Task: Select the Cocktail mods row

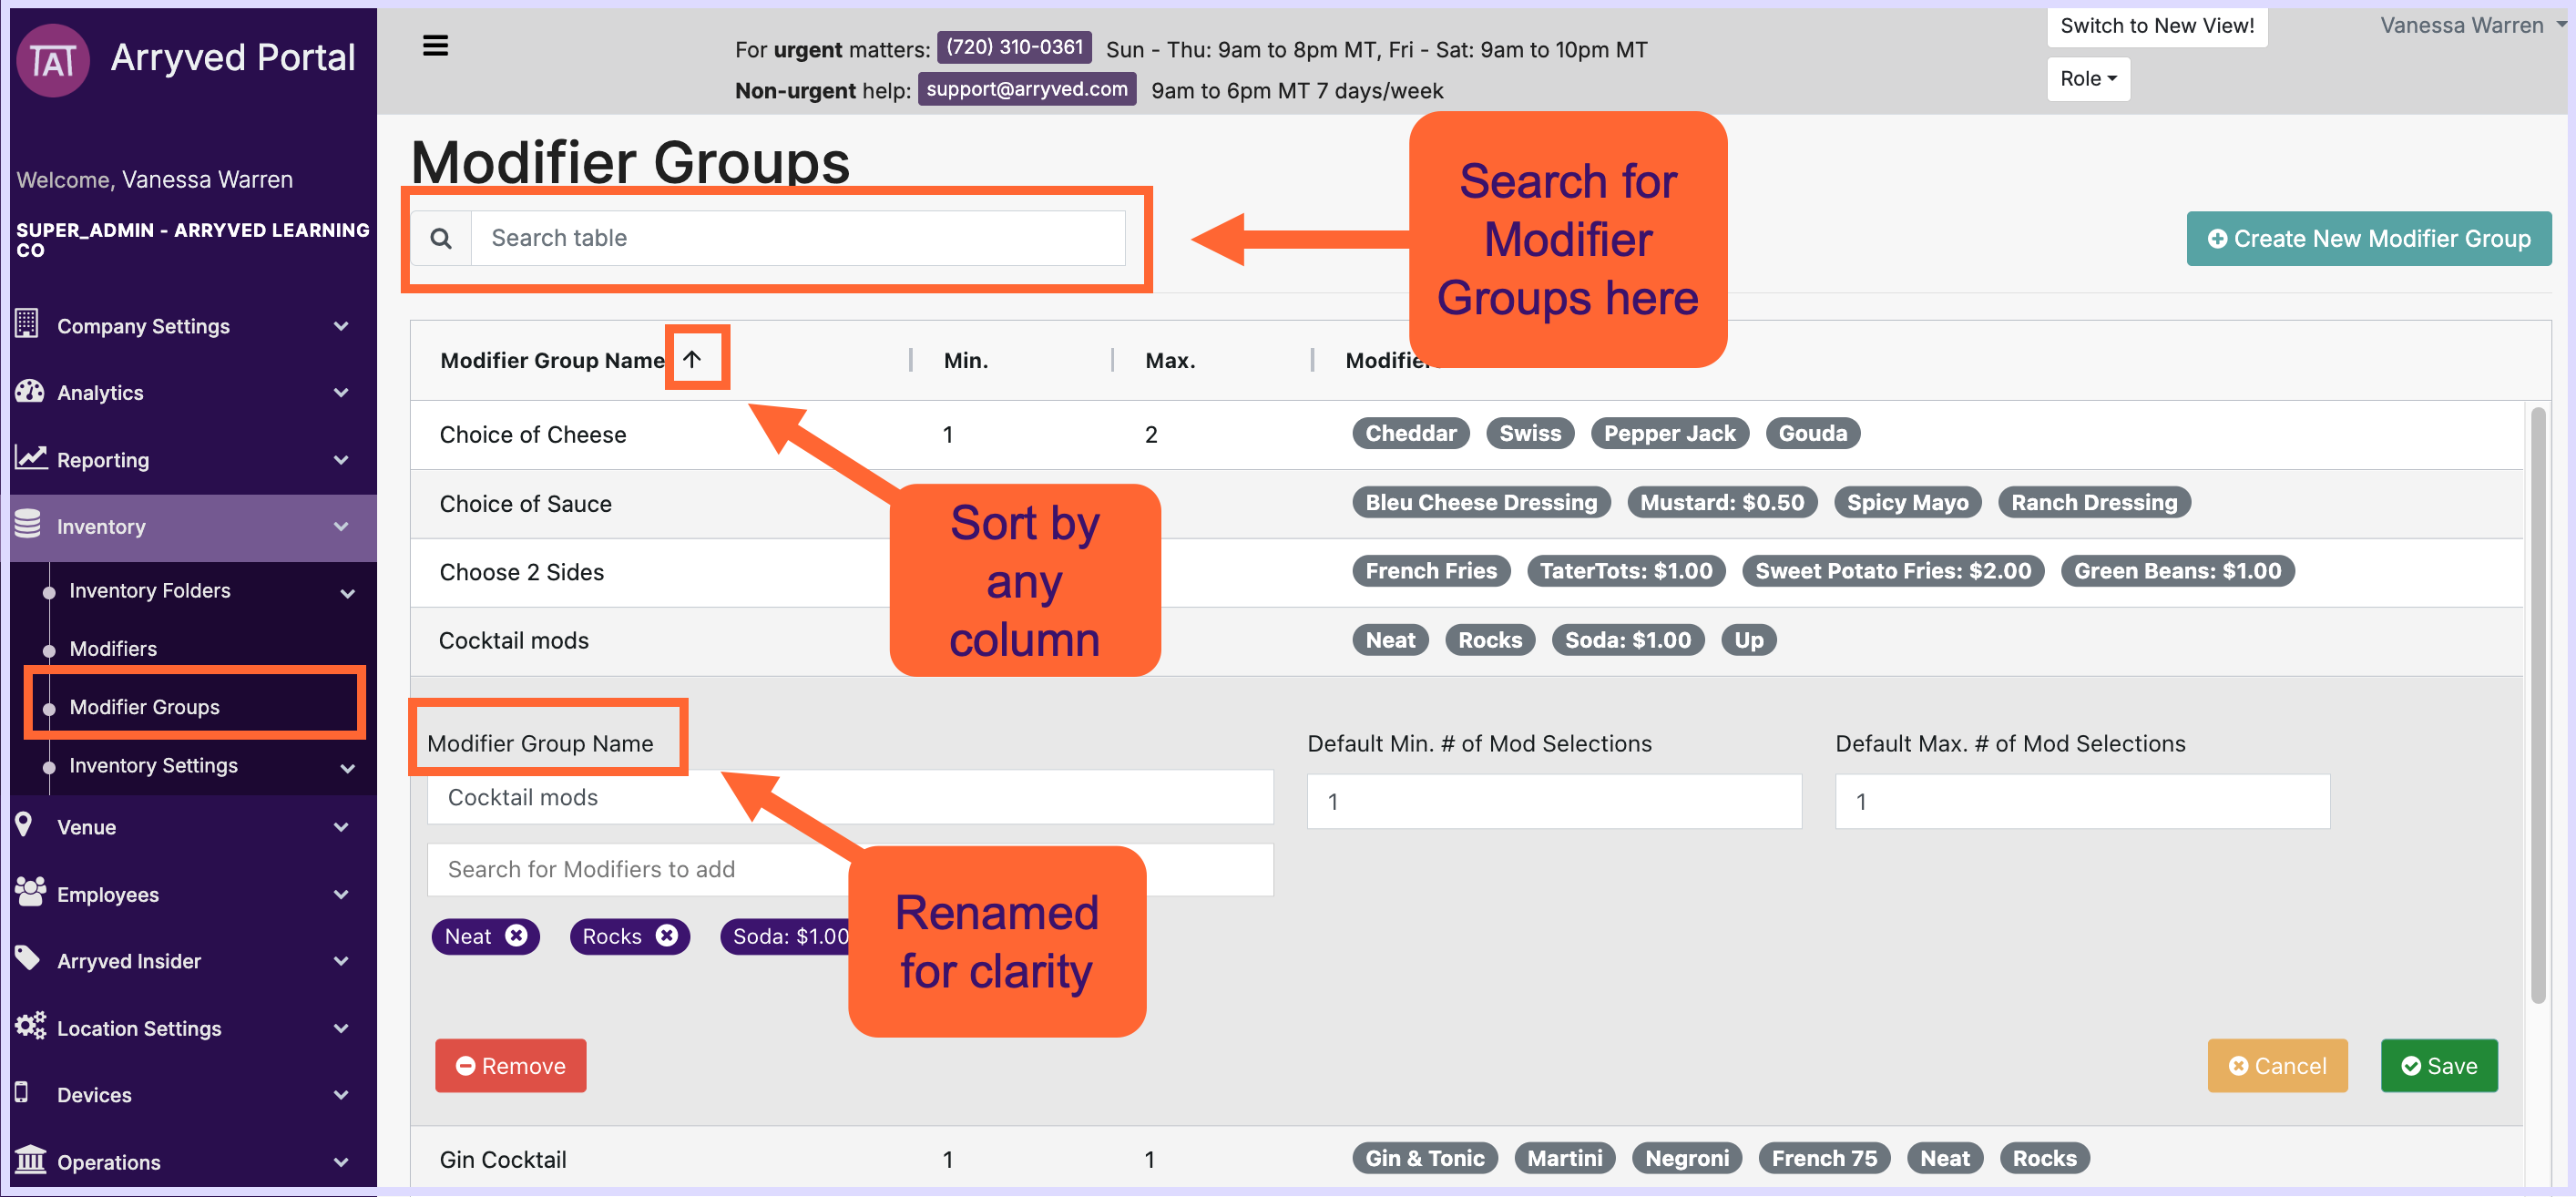Action: pyautogui.click(x=1466, y=641)
